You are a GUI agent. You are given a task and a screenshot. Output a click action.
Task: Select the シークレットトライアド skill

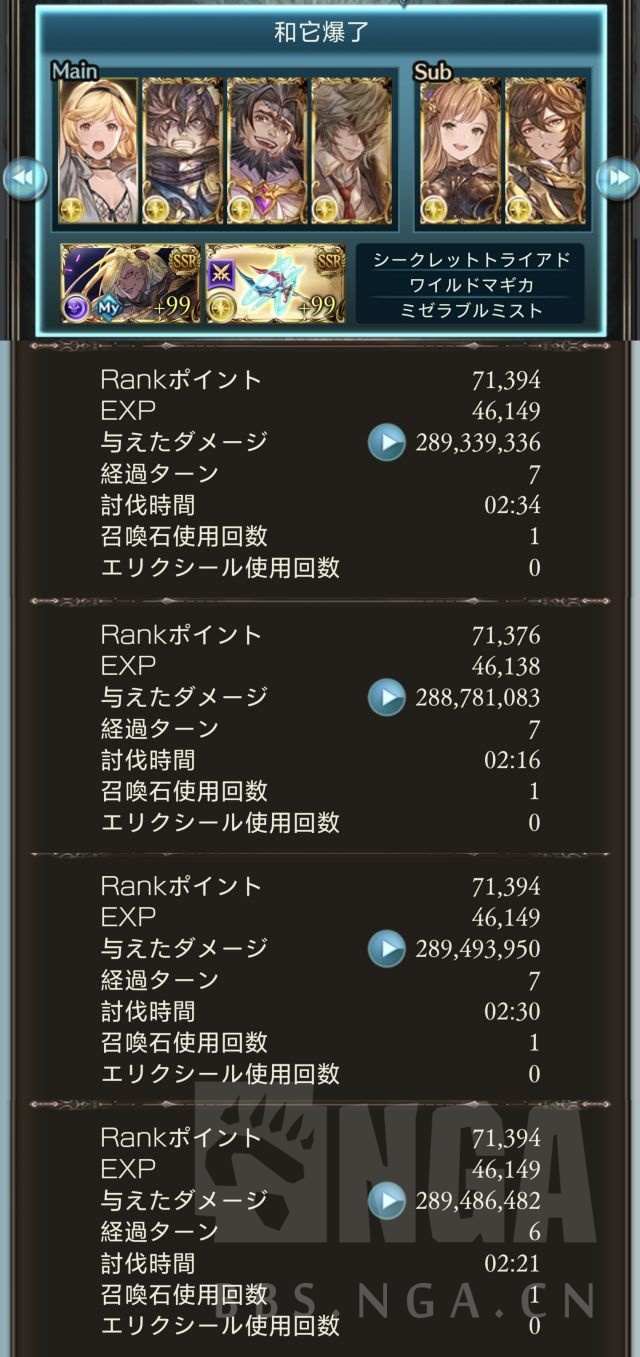pos(470,259)
